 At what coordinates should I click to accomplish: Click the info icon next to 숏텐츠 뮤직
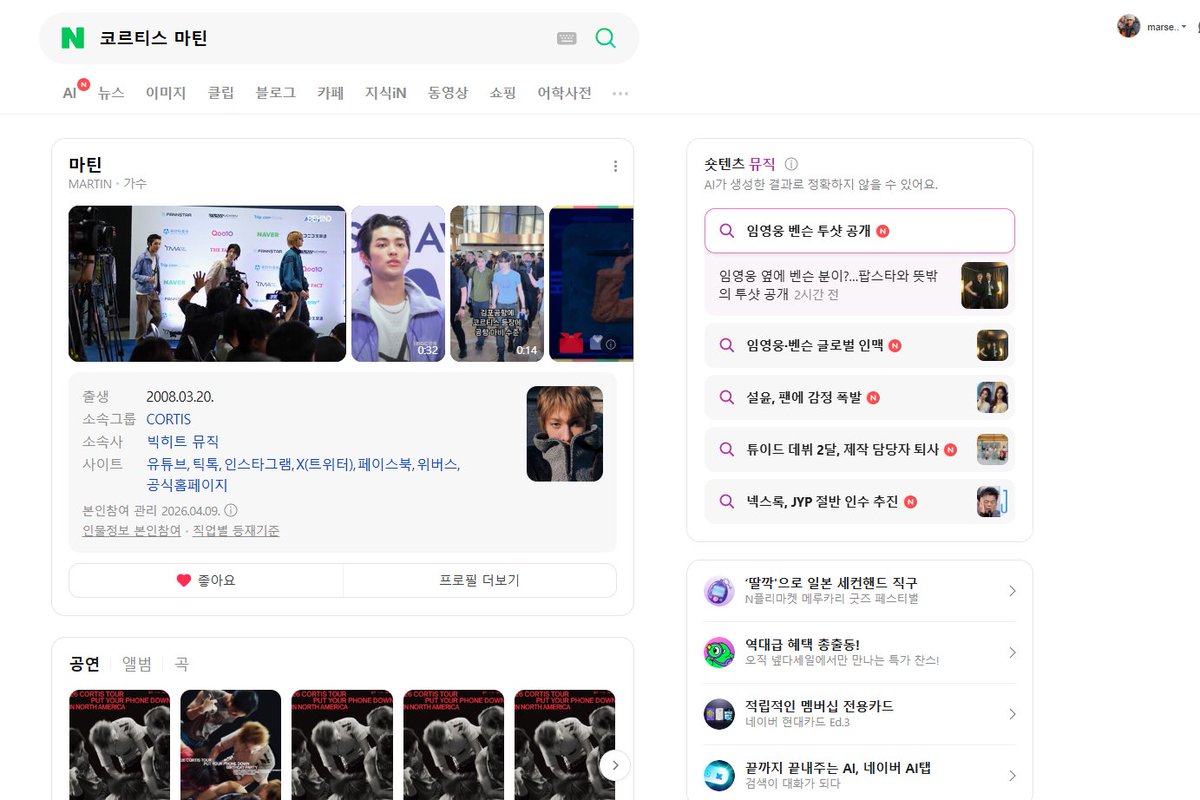tap(791, 164)
